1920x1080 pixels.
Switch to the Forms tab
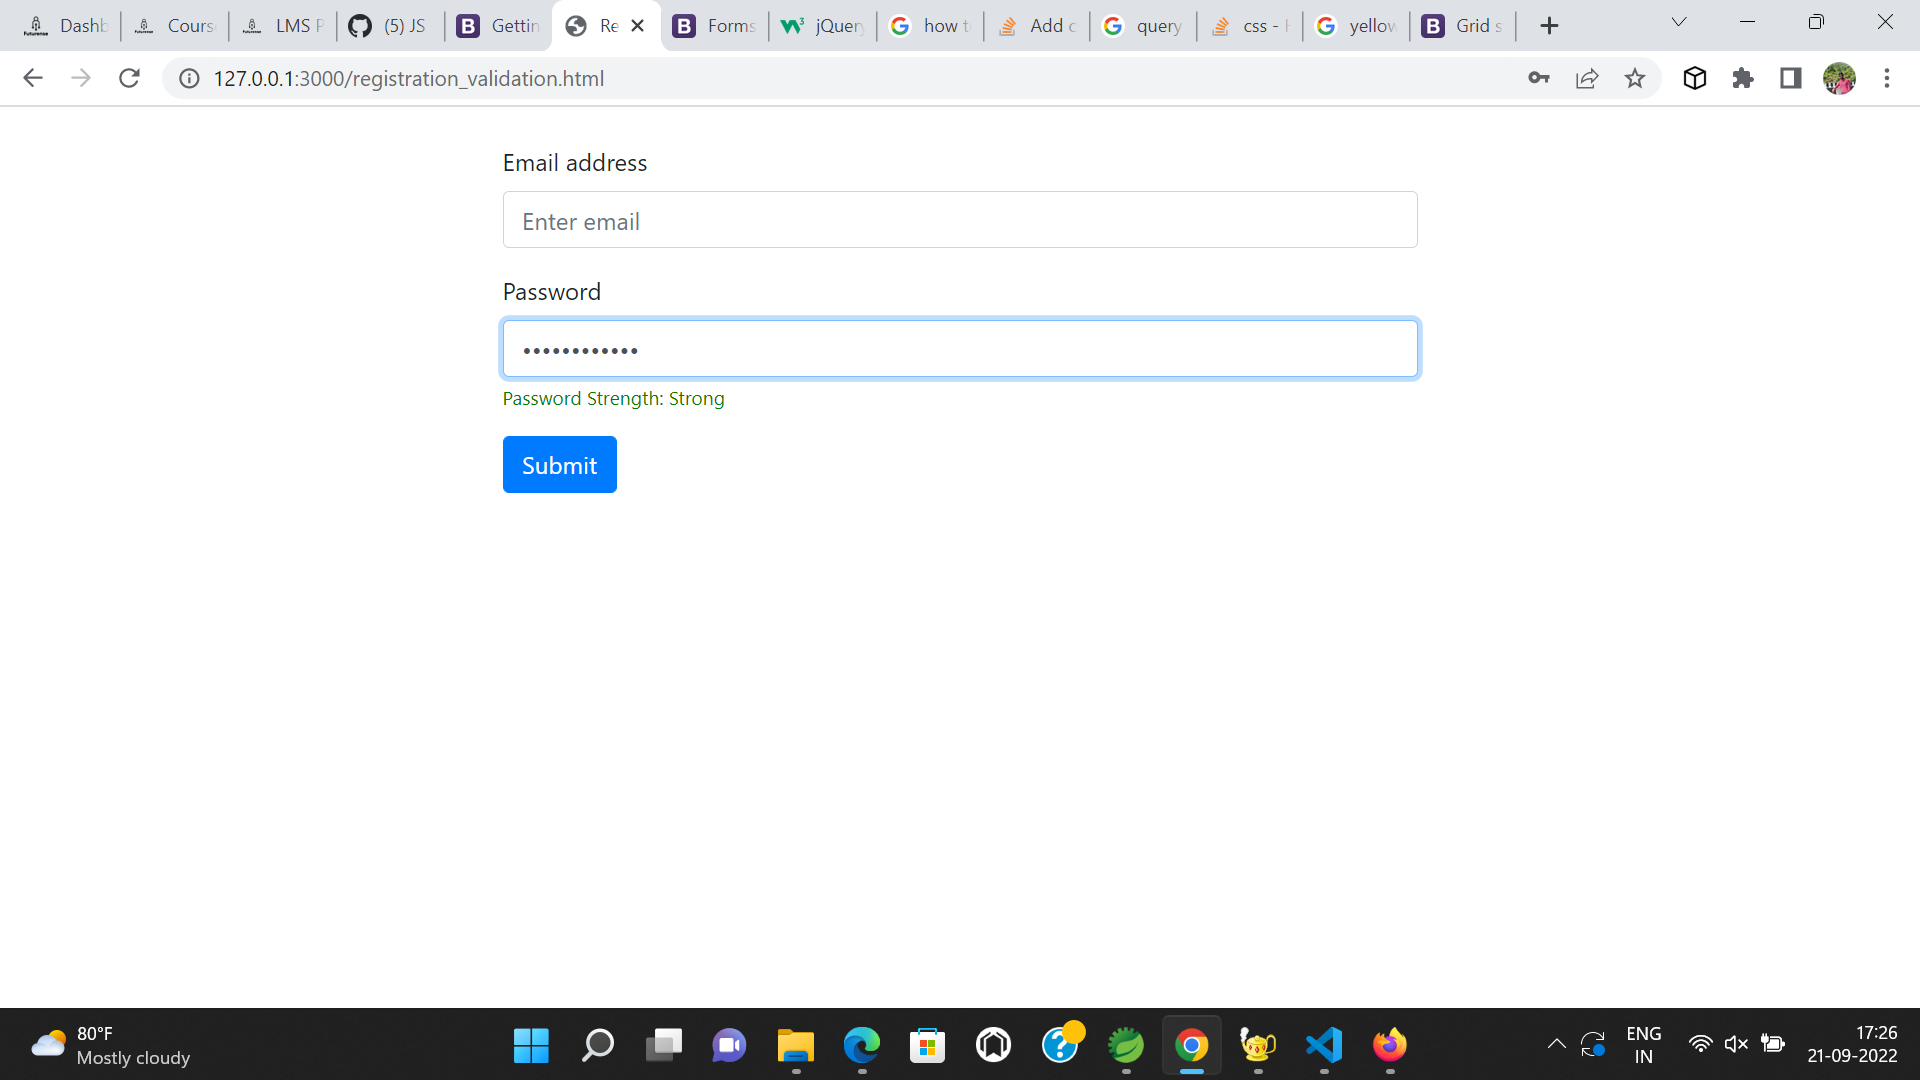714,25
